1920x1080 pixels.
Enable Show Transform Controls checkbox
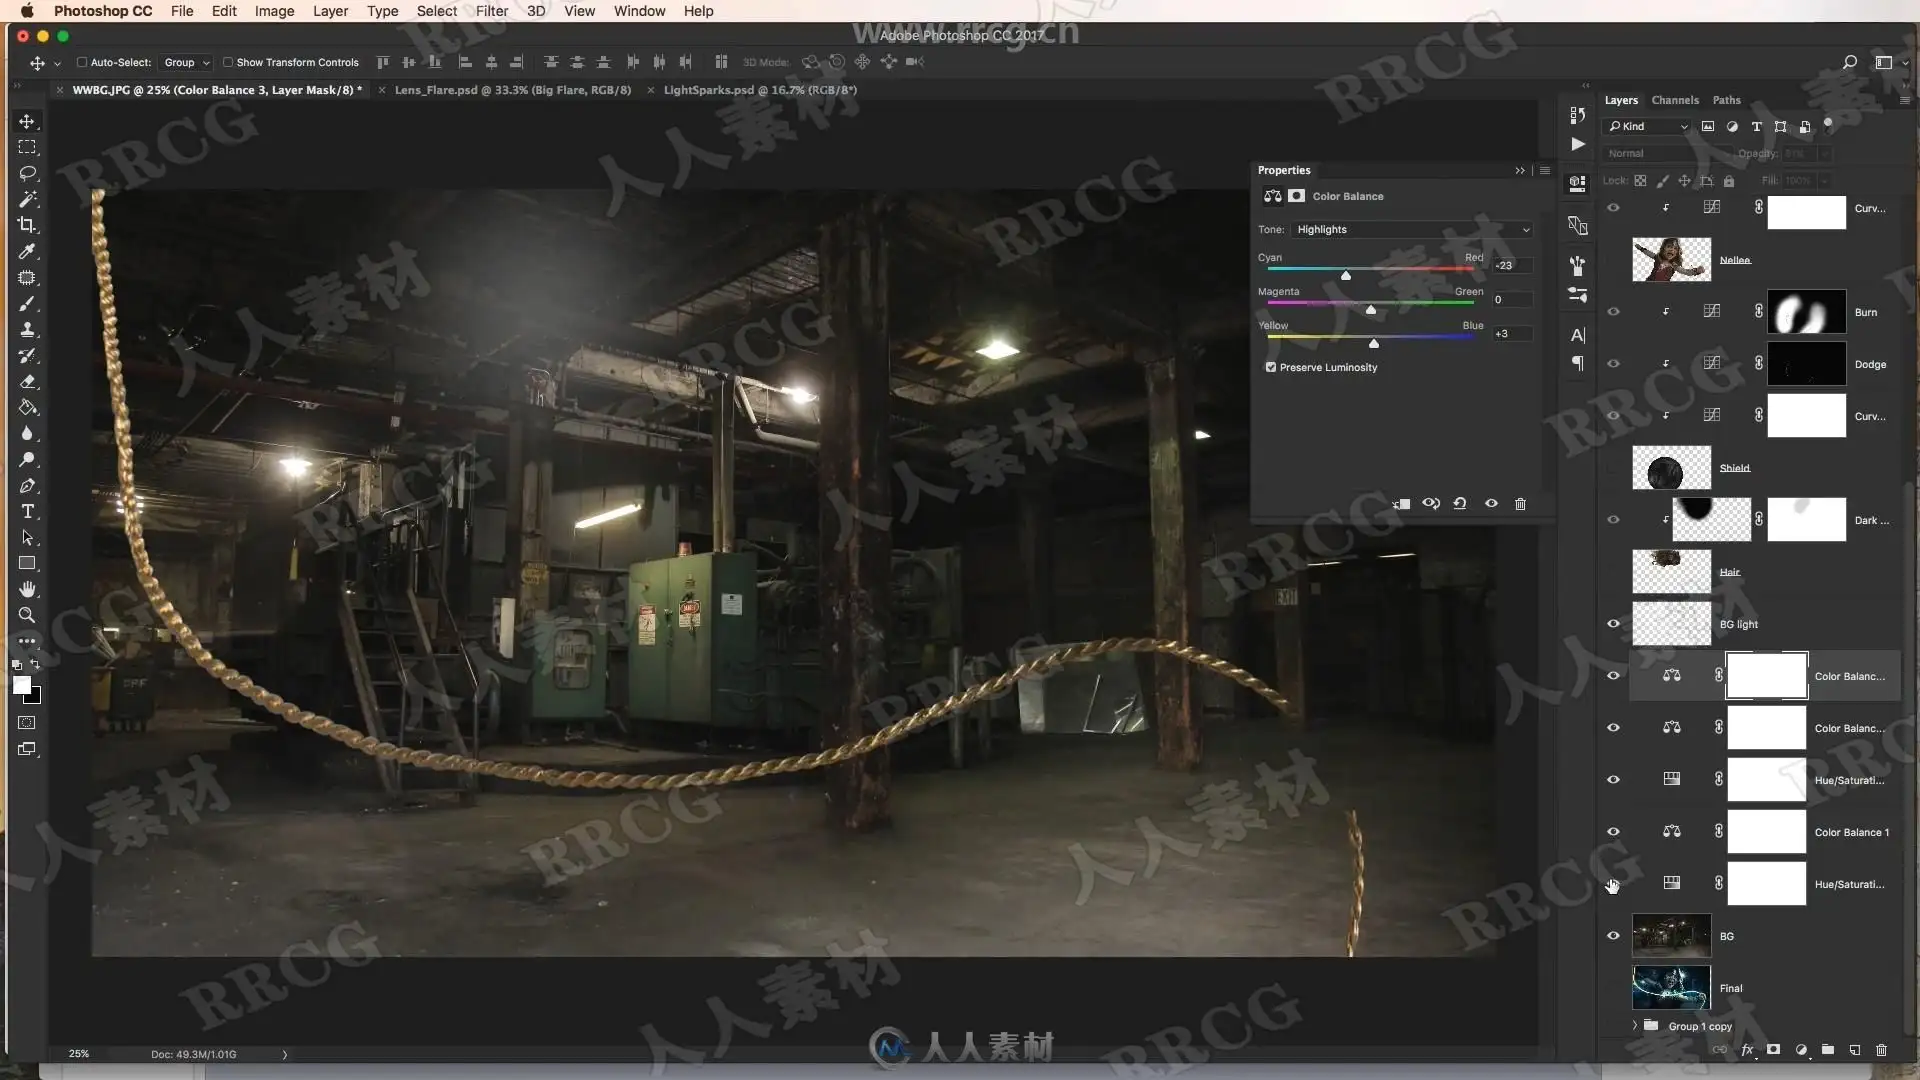click(x=228, y=62)
